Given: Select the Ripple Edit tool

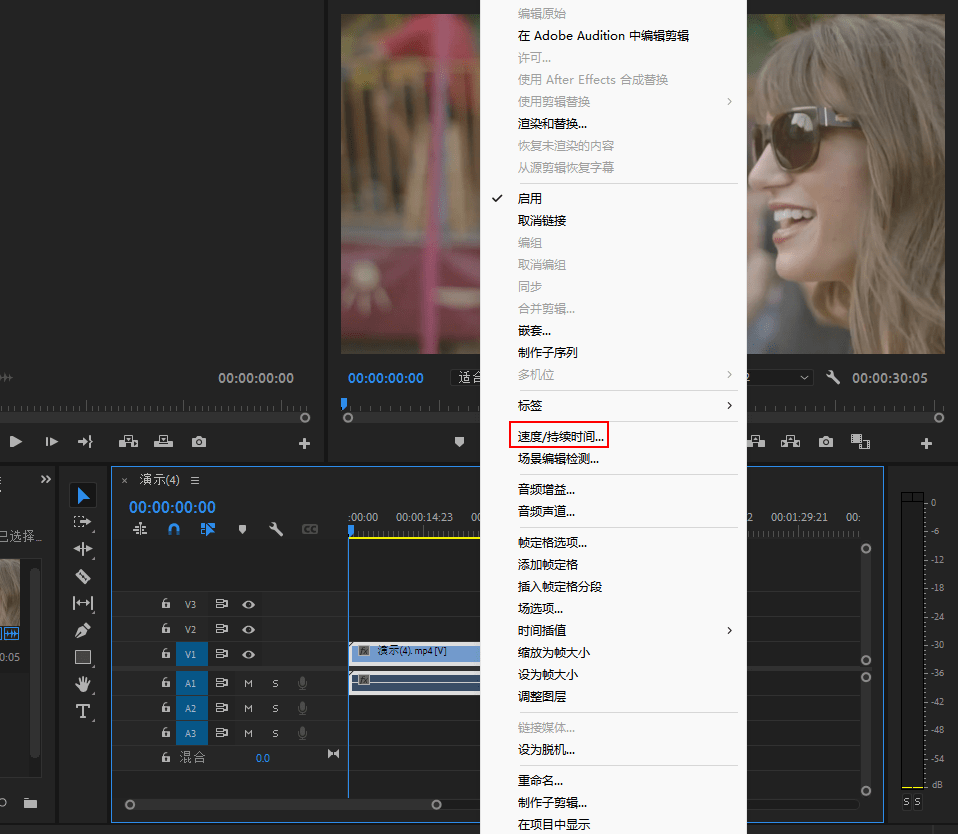Looking at the screenshot, I should [82, 549].
